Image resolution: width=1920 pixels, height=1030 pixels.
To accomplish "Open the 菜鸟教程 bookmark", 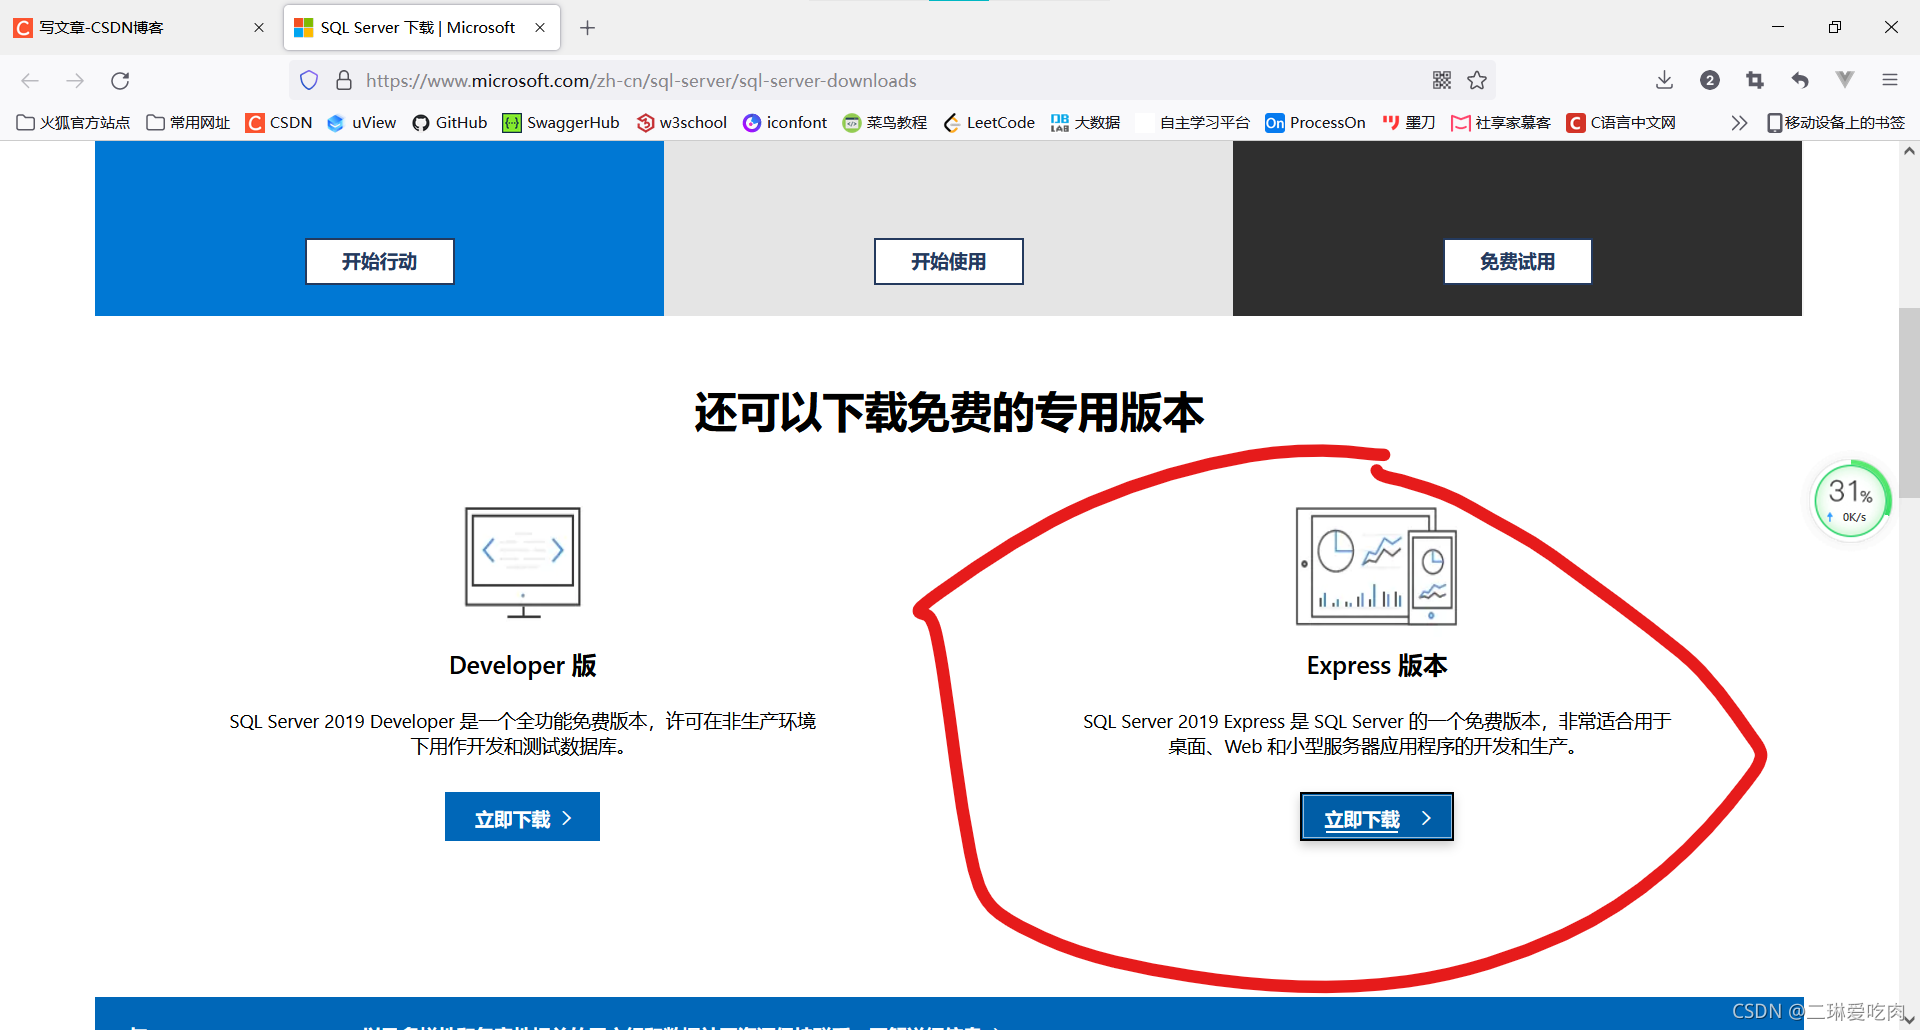I will 885,123.
